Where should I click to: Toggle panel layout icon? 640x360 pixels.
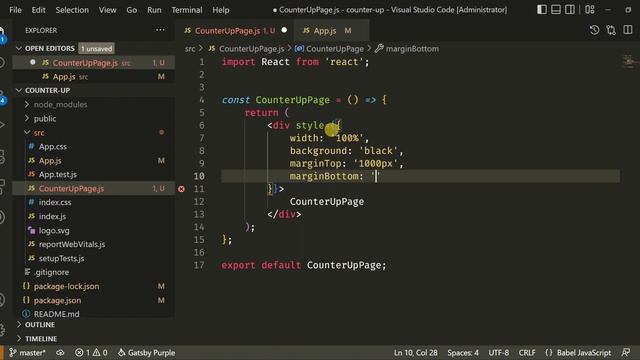556,9
